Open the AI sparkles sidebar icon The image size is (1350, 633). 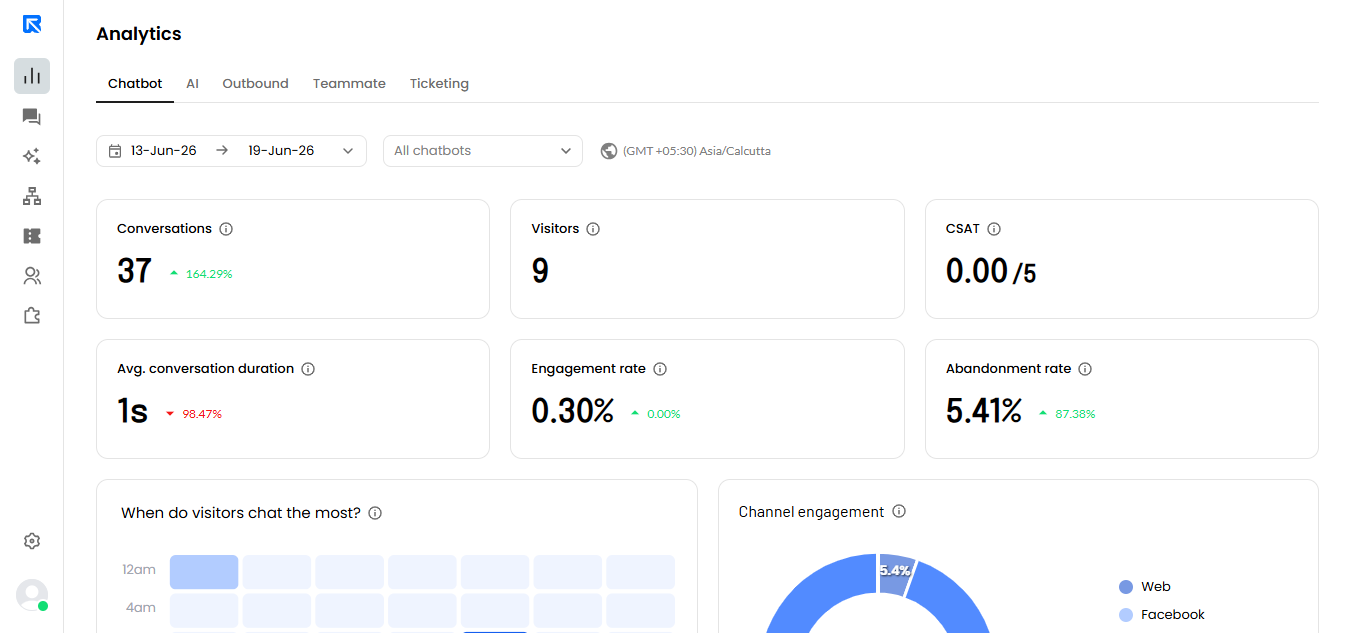pos(32,156)
